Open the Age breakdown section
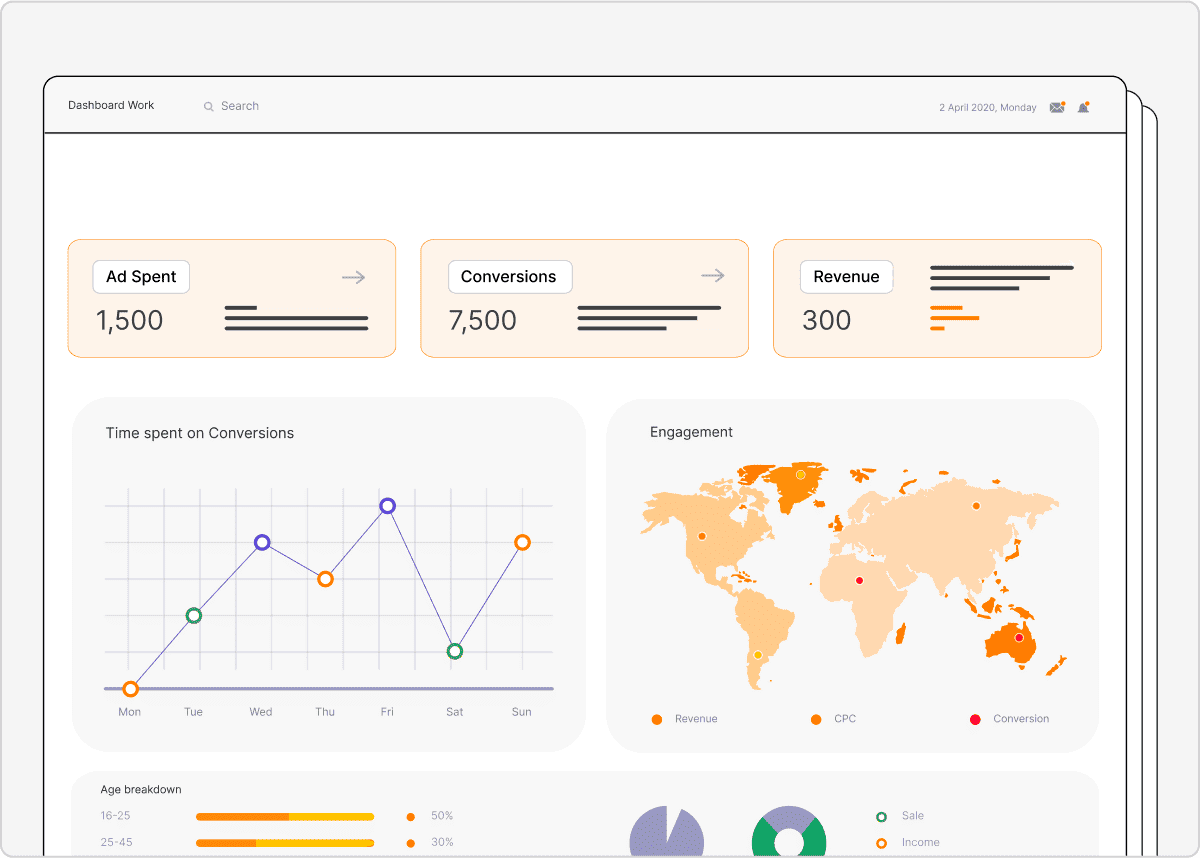This screenshot has height=858, width=1200. point(141,789)
